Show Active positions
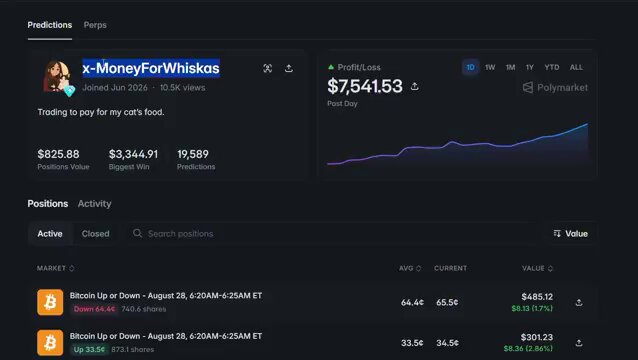Viewport: 638px width, 360px height. coord(50,233)
